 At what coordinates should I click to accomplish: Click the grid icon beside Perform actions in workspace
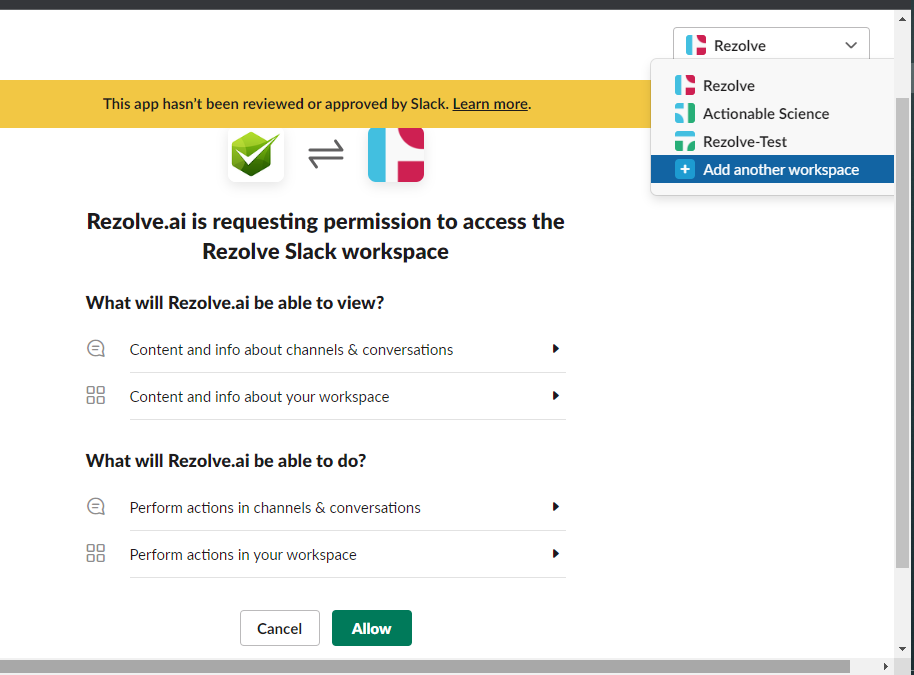[96, 553]
